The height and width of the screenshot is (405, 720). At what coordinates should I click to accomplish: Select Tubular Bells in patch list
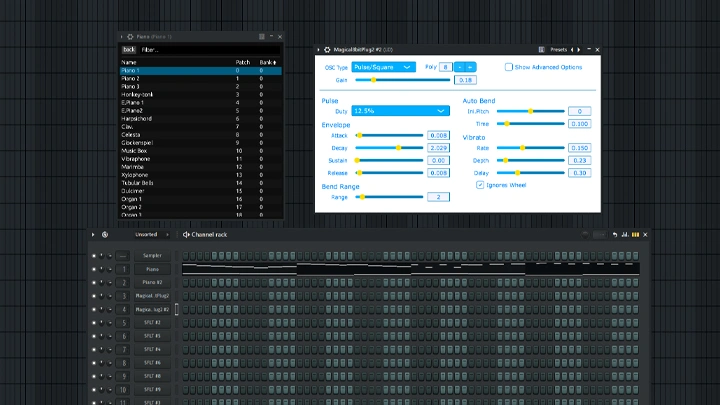tap(201, 183)
